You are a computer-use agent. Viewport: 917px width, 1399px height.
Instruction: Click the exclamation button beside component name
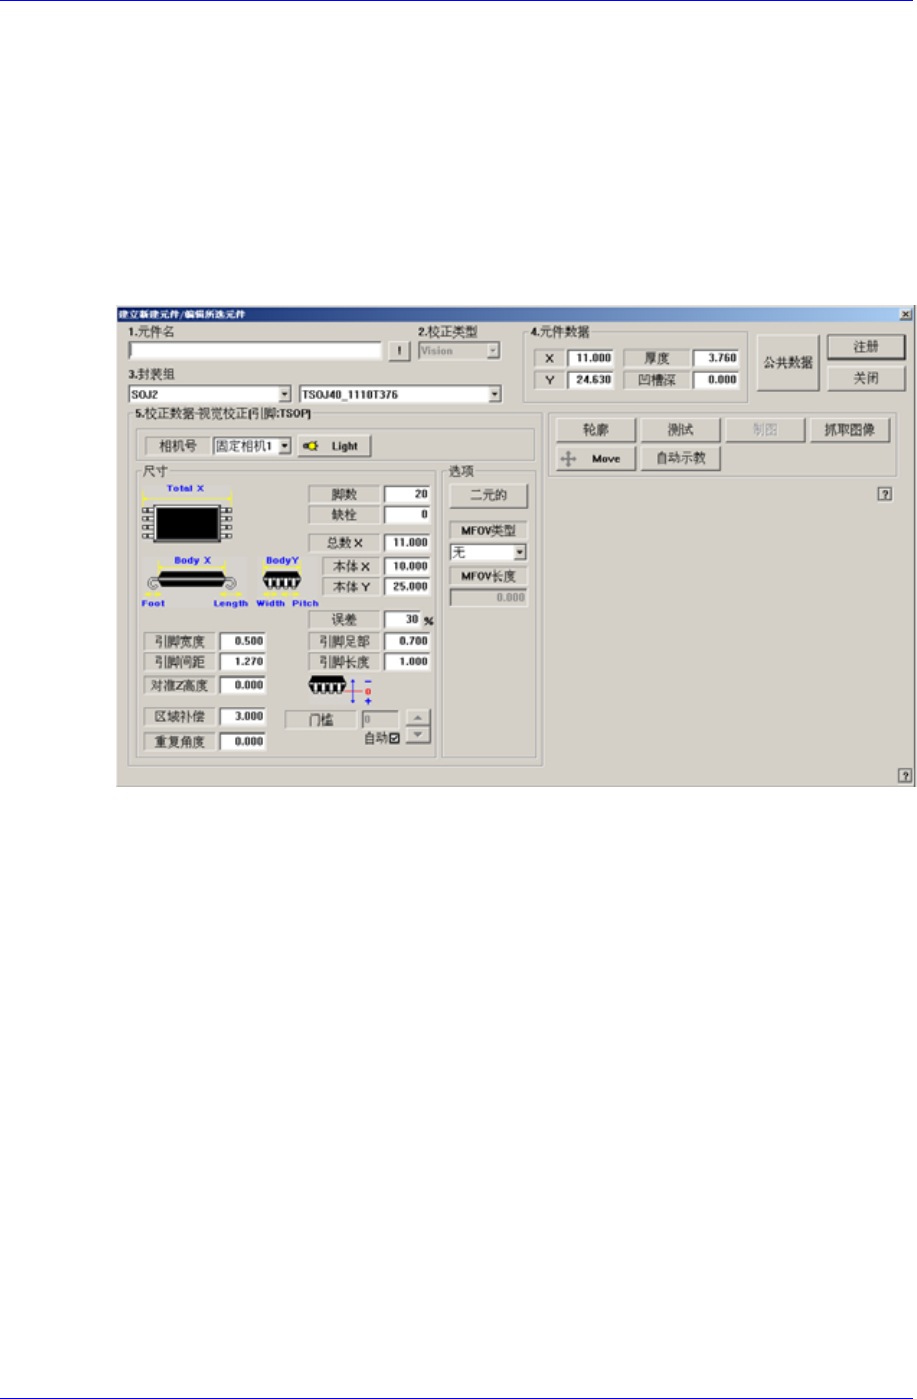pos(399,351)
